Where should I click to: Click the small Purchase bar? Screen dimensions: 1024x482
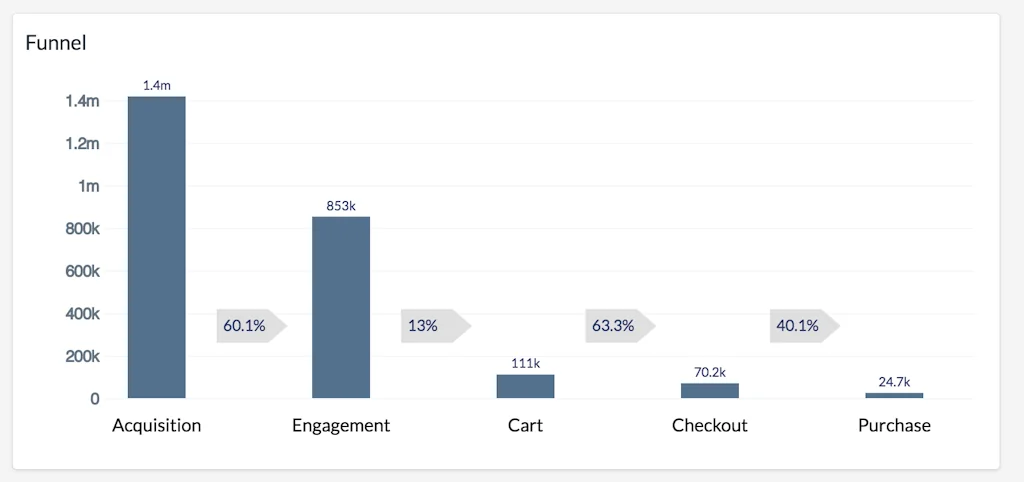pyautogui.click(x=894, y=395)
